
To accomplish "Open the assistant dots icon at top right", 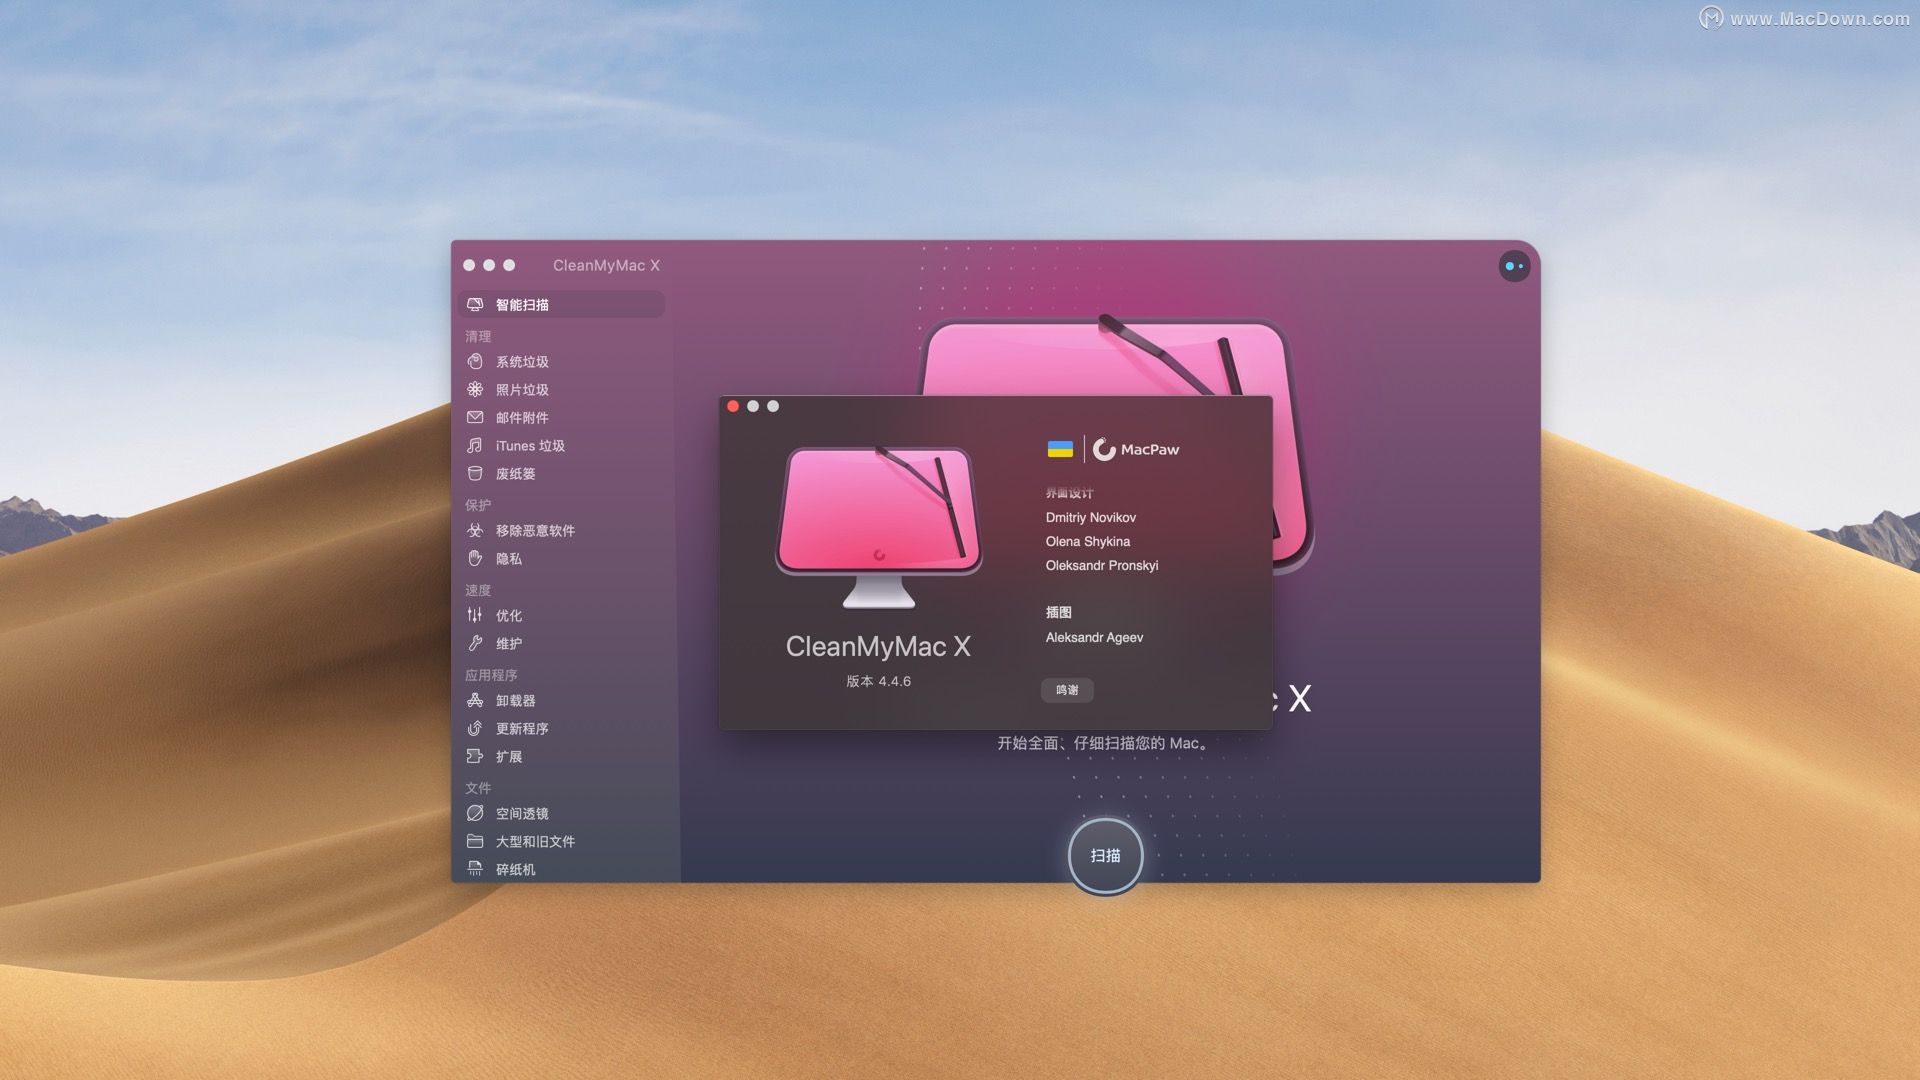I will [1514, 266].
